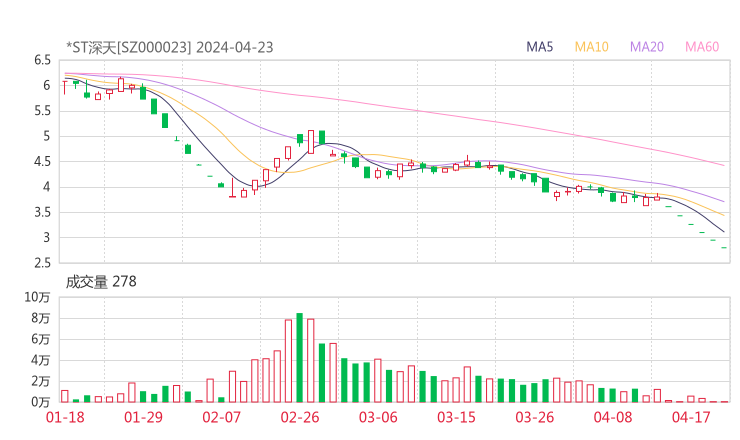
Task: Click the 0万 volume axis value
Action: pyautogui.click(x=41, y=402)
